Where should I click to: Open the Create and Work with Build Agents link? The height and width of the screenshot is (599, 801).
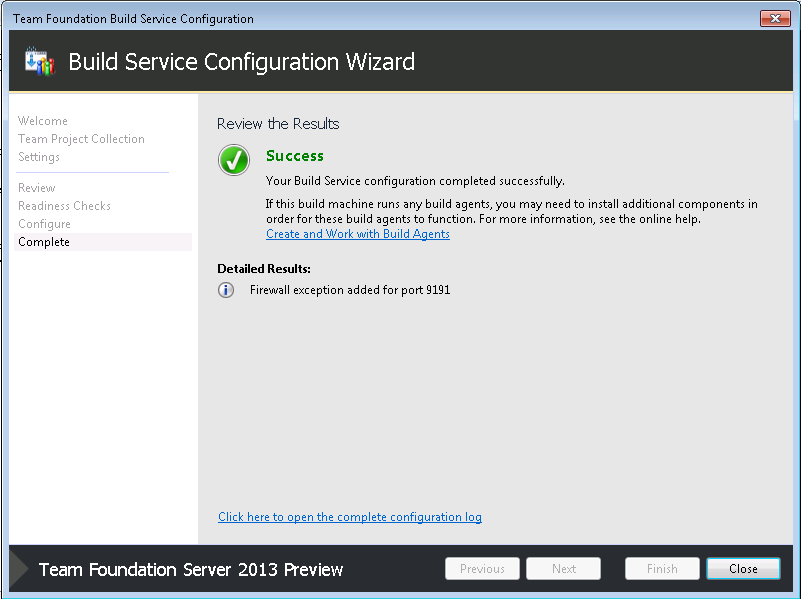(x=358, y=234)
